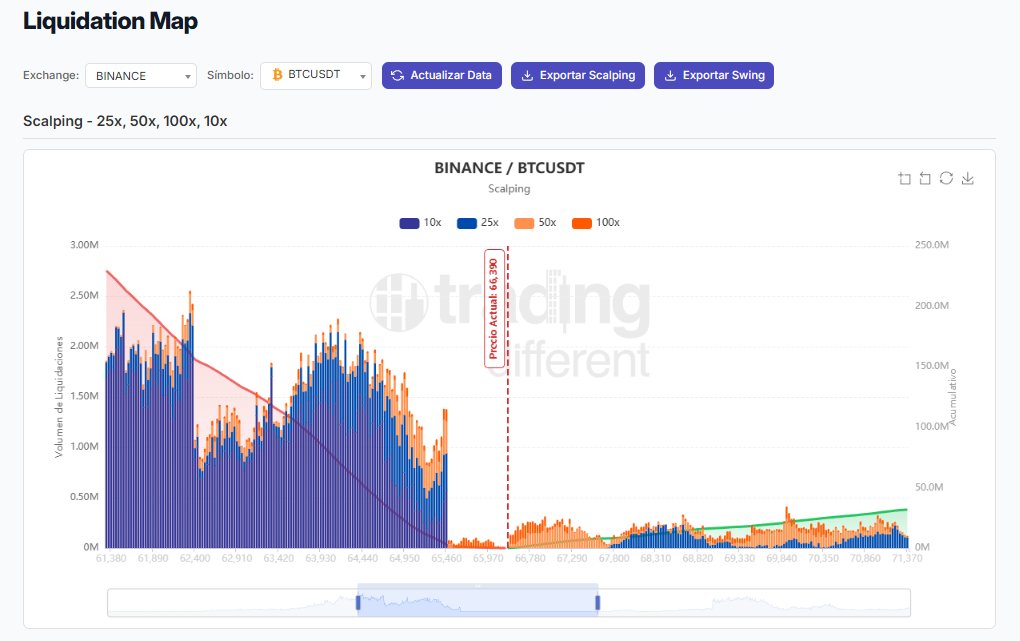
Task: Open the Exchange dropdown showing BINANCE
Action: tap(140, 75)
